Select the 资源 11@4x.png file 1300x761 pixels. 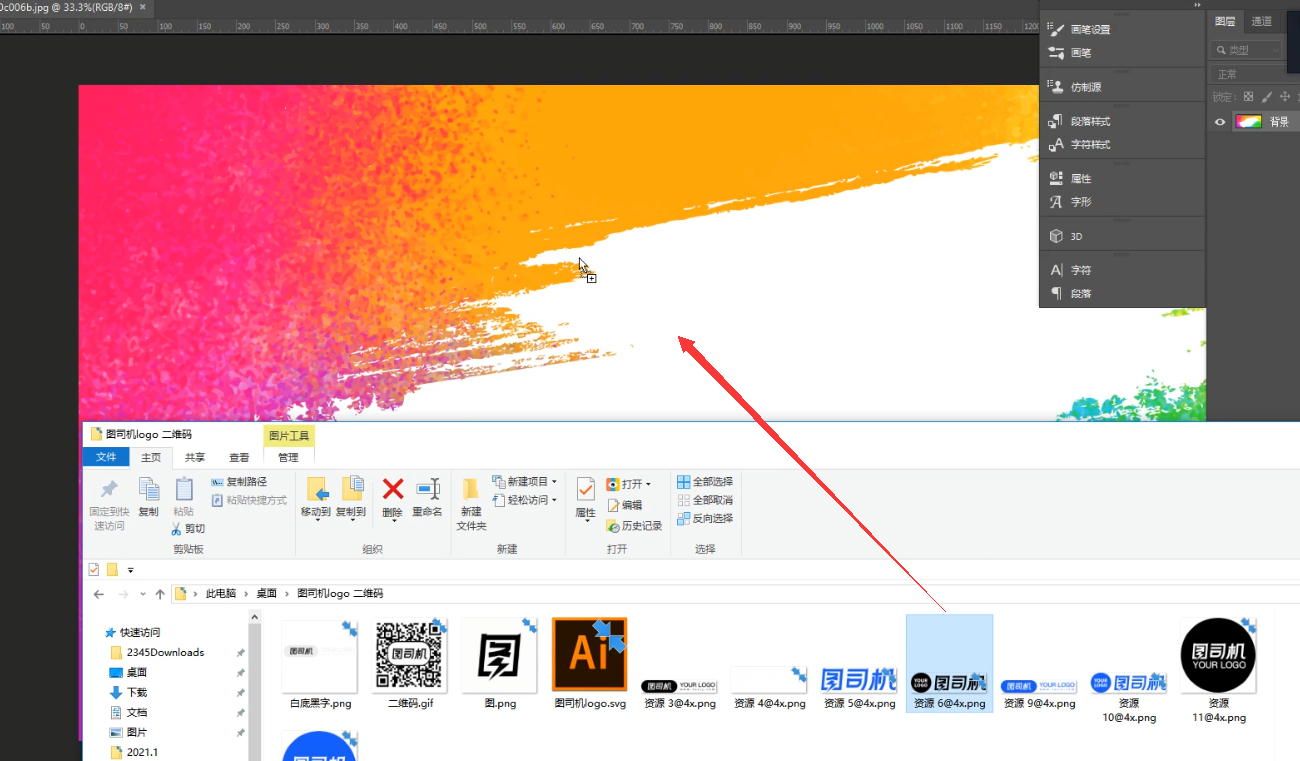[1218, 669]
